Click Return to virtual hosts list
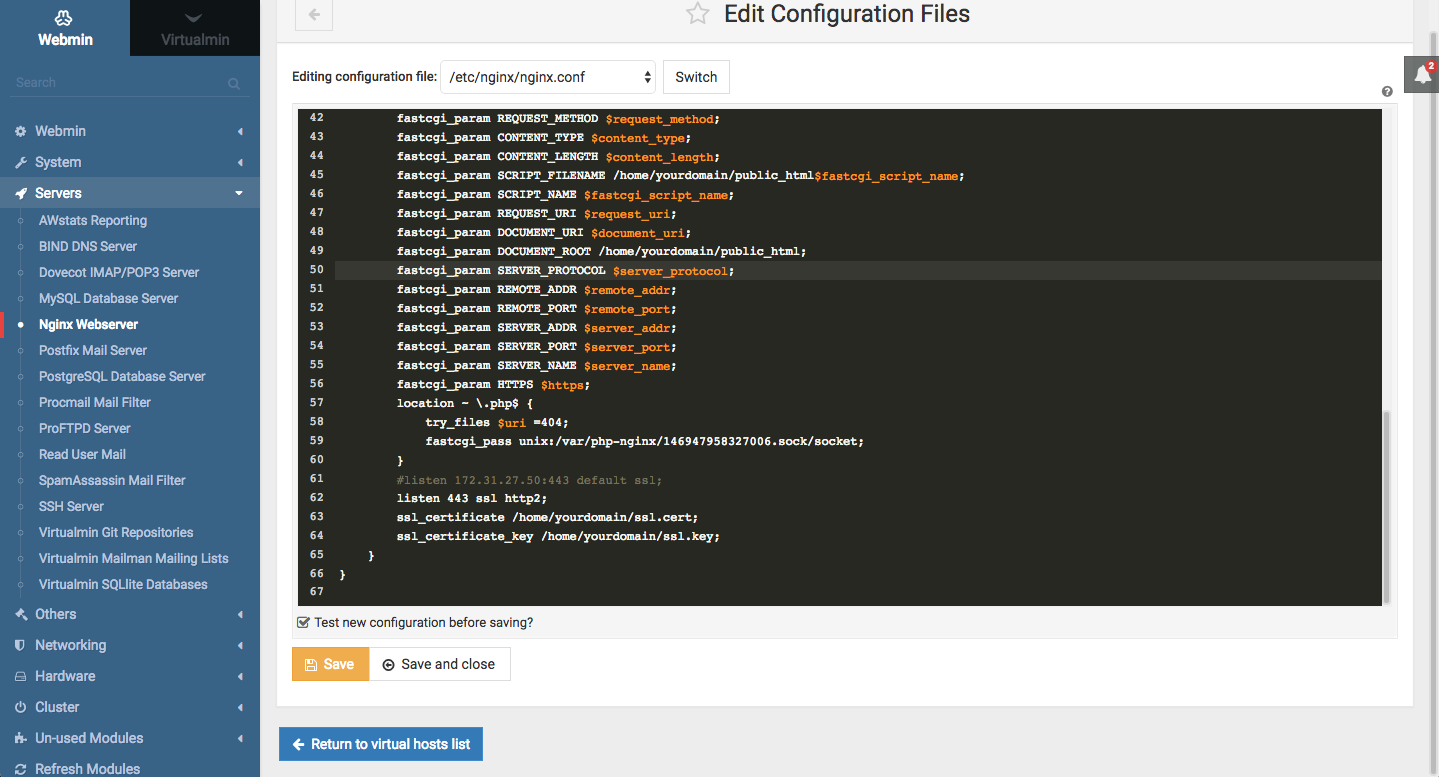This screenshot has width=1439, height=777. [380, 744]
